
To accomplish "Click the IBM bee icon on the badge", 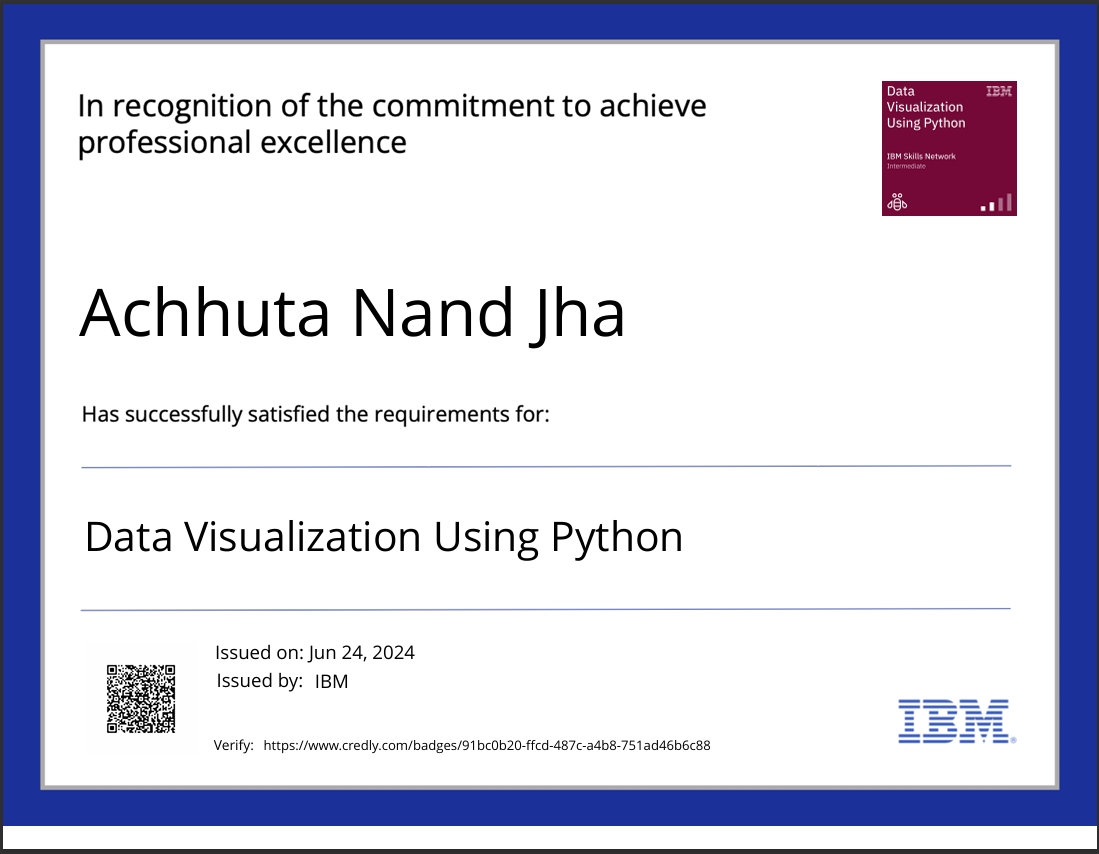I will point(897,201).
